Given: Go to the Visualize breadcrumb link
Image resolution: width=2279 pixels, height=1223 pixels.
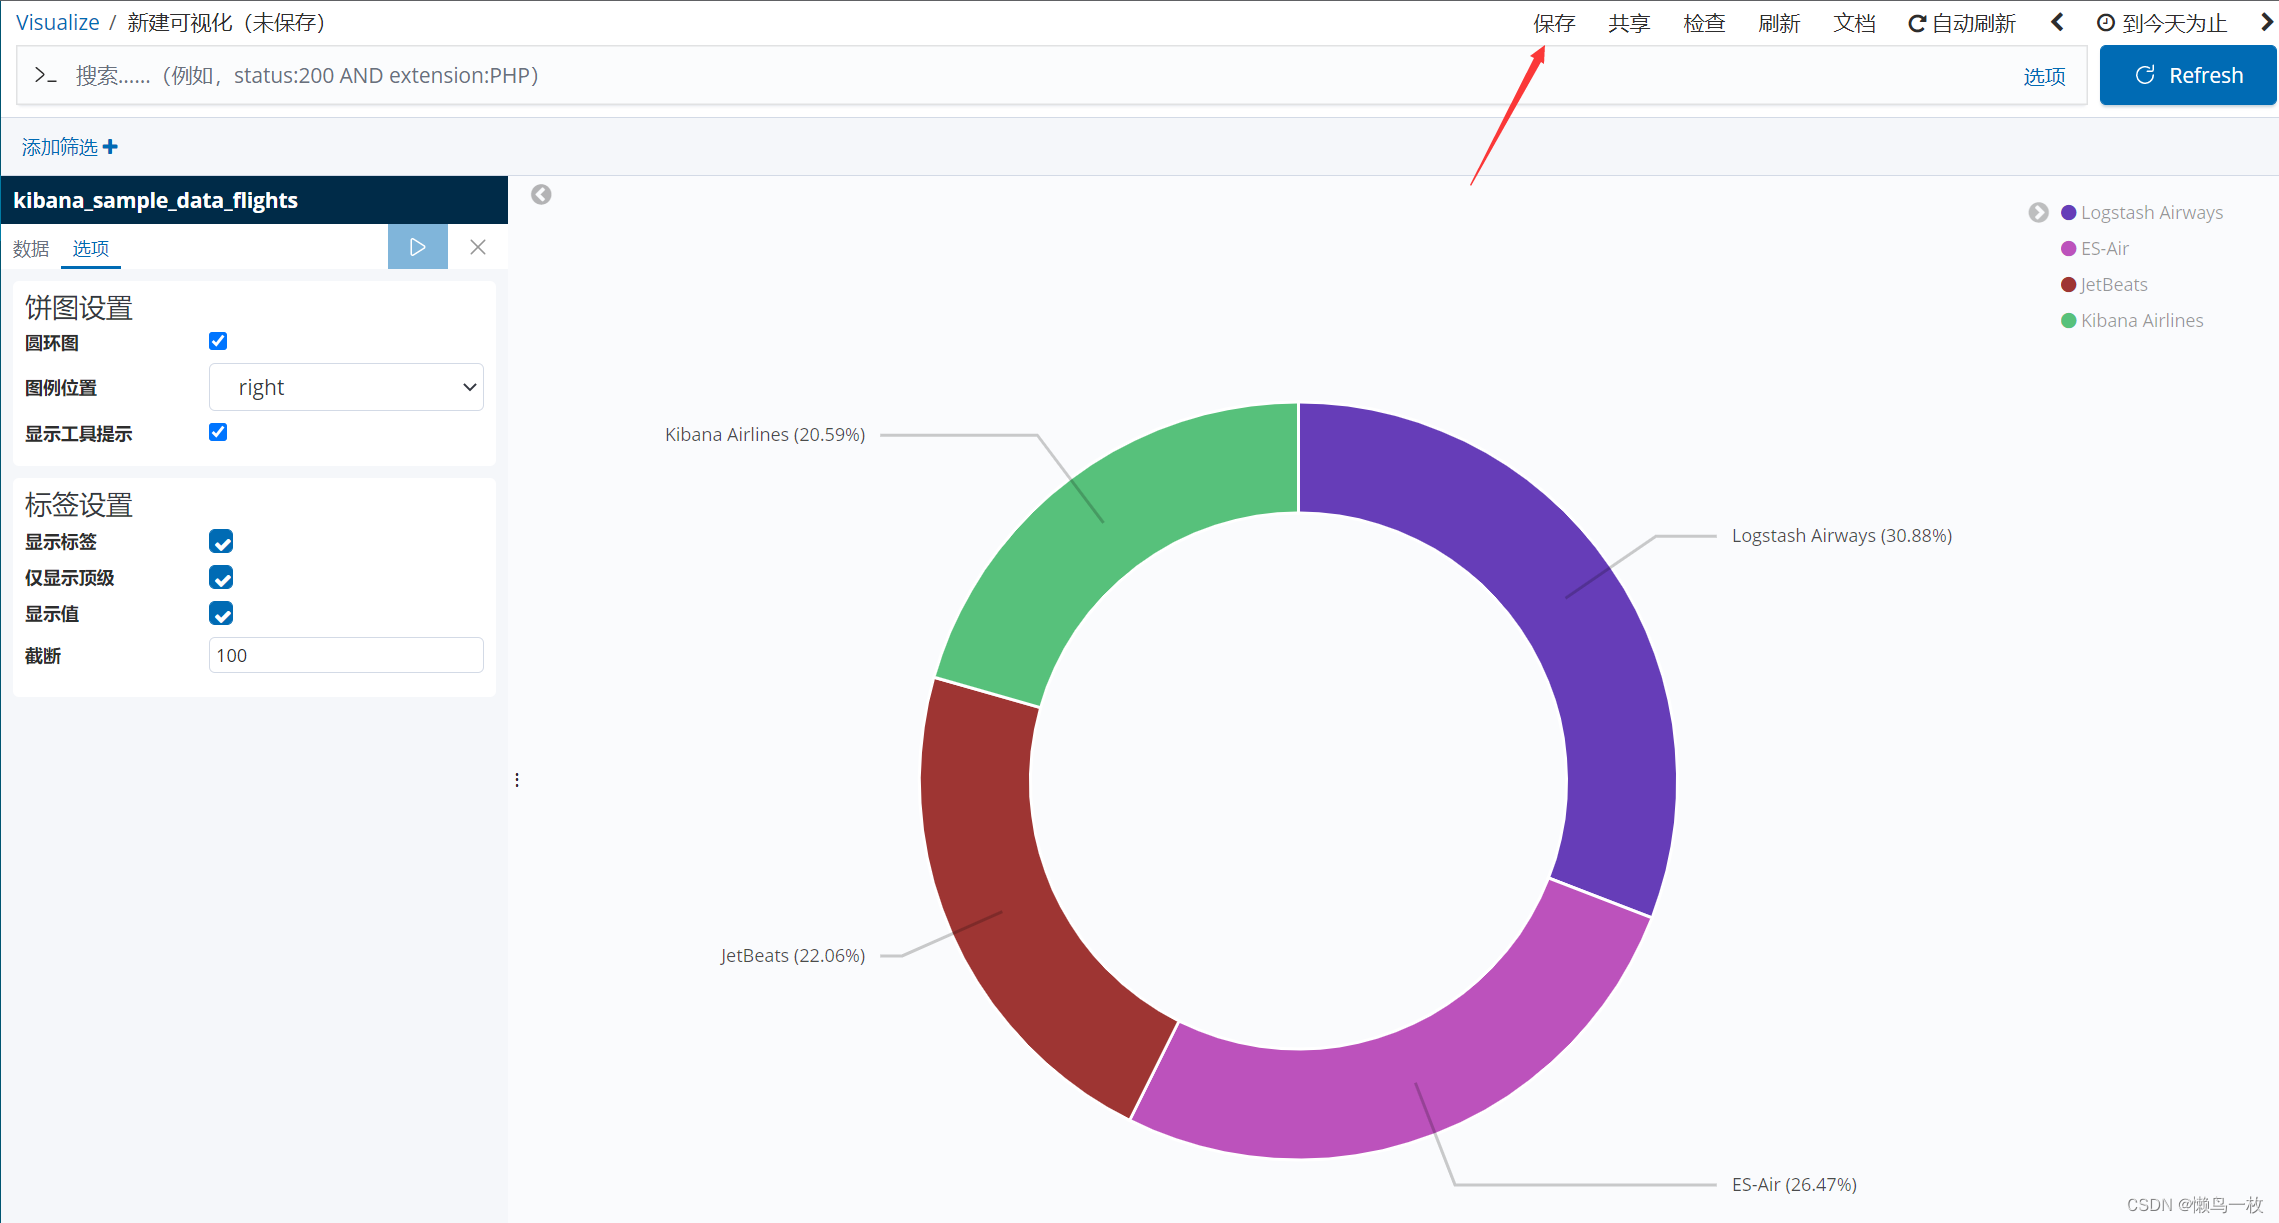Looking at the screenshot, I should (x=58, y=22).
